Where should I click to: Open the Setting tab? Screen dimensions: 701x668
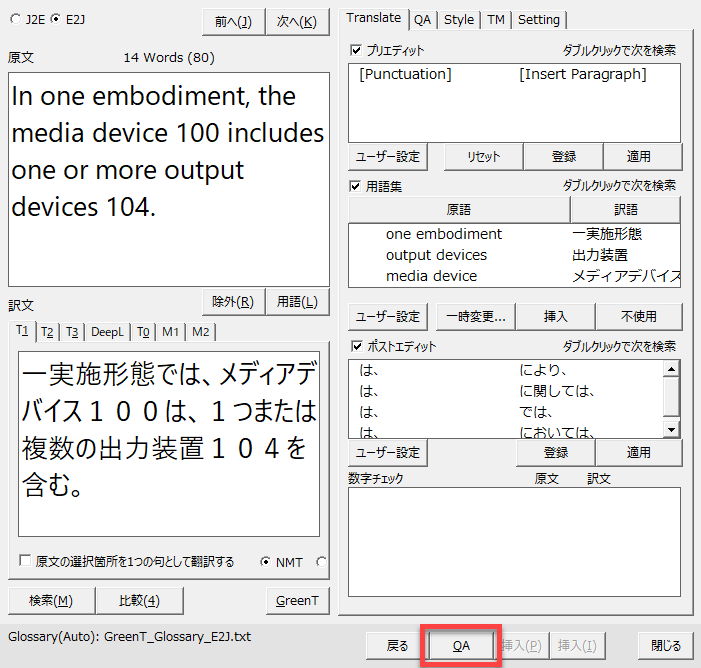tap(538, 19)
